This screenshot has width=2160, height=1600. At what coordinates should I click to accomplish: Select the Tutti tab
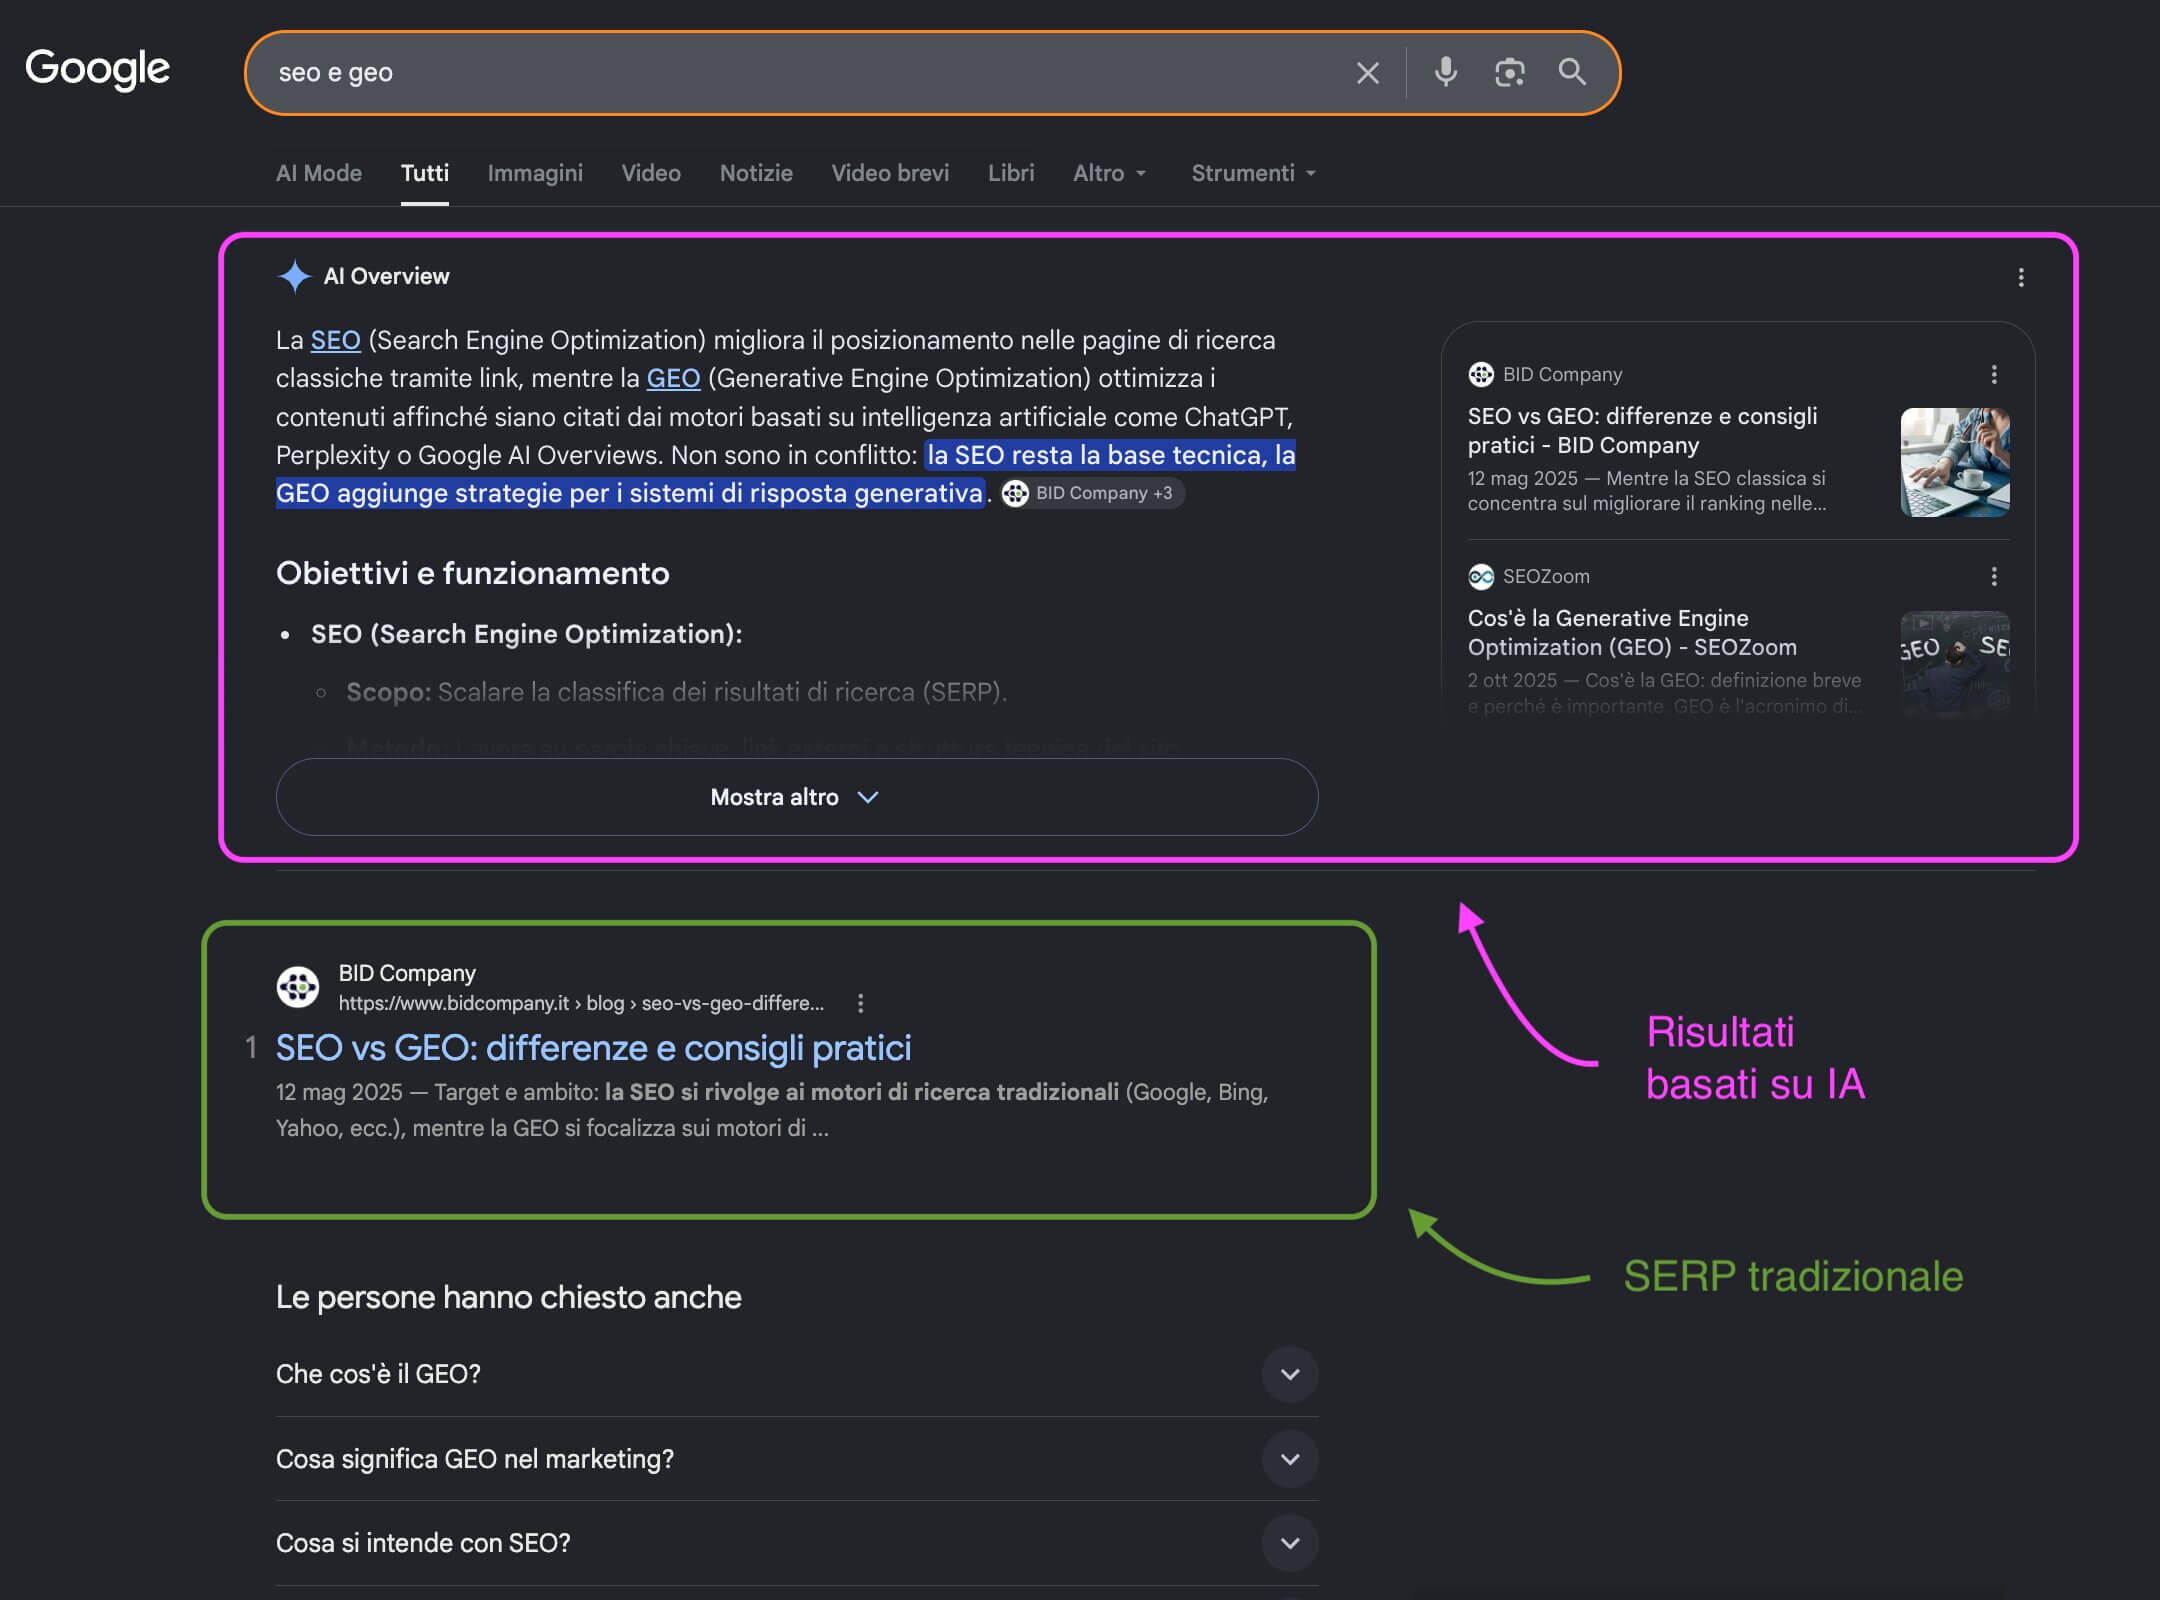coord(425,173)
